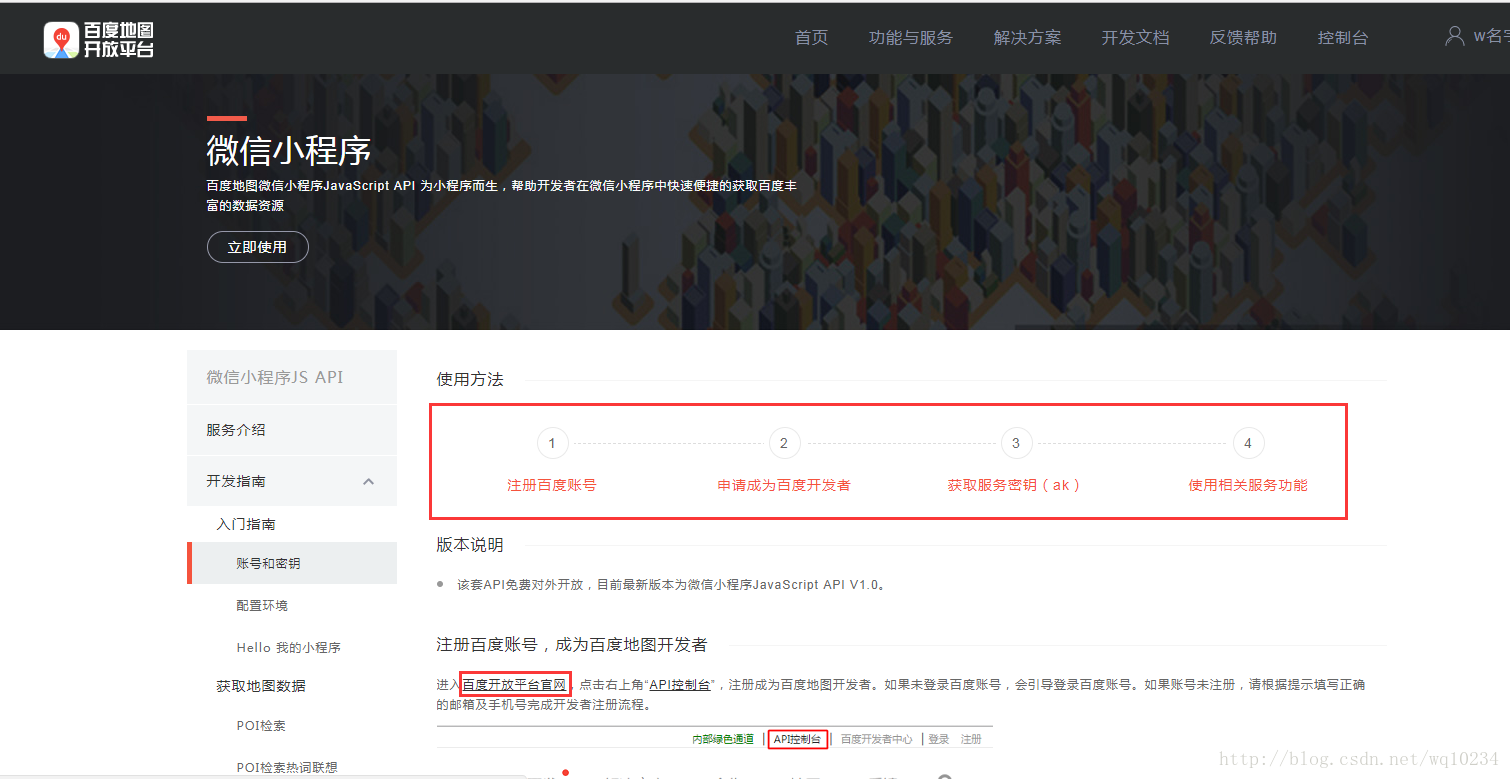The width and height of the screenshot is (1510, 779).
Task: Open POI检索 sidebar item
Action: pyautogui.click(x=261, y=726)
